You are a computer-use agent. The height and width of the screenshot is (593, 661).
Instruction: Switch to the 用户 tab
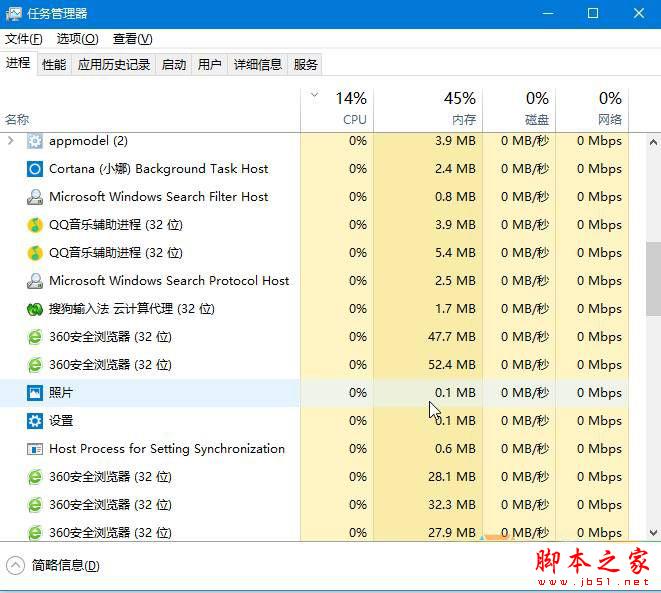pos(210,64)
